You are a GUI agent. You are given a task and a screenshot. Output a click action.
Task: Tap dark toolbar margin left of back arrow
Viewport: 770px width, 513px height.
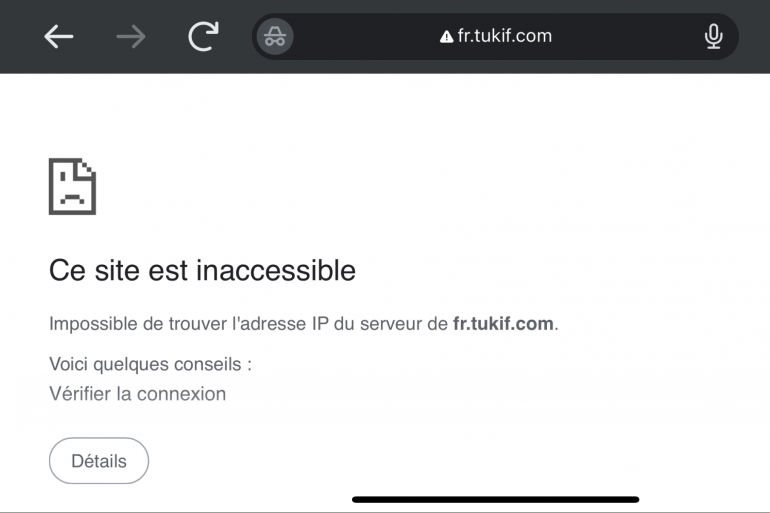pos(21,36)
